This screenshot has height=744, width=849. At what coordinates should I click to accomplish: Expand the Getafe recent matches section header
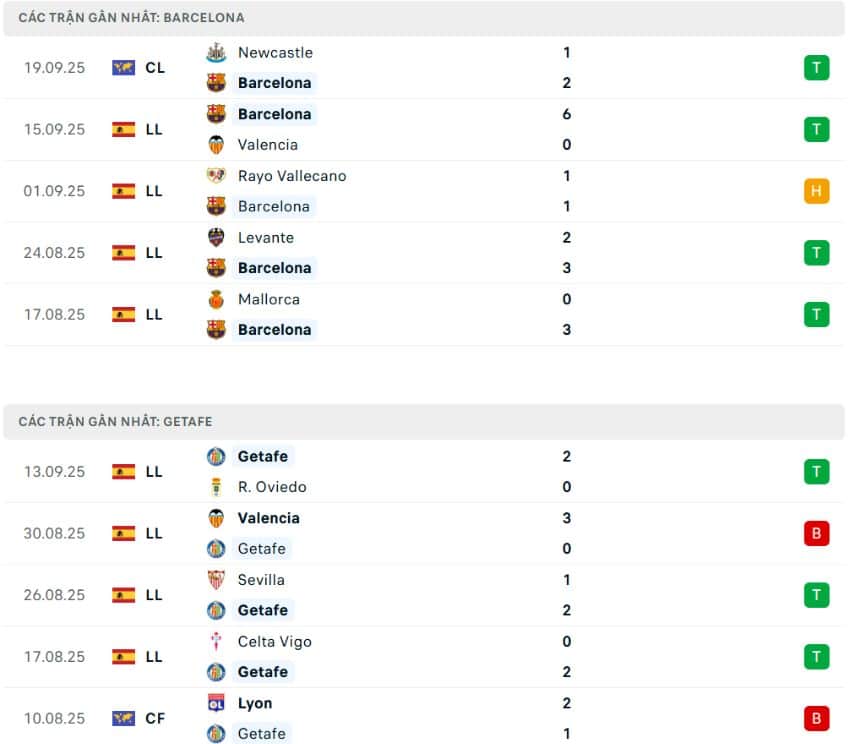(x=115, y=421)
